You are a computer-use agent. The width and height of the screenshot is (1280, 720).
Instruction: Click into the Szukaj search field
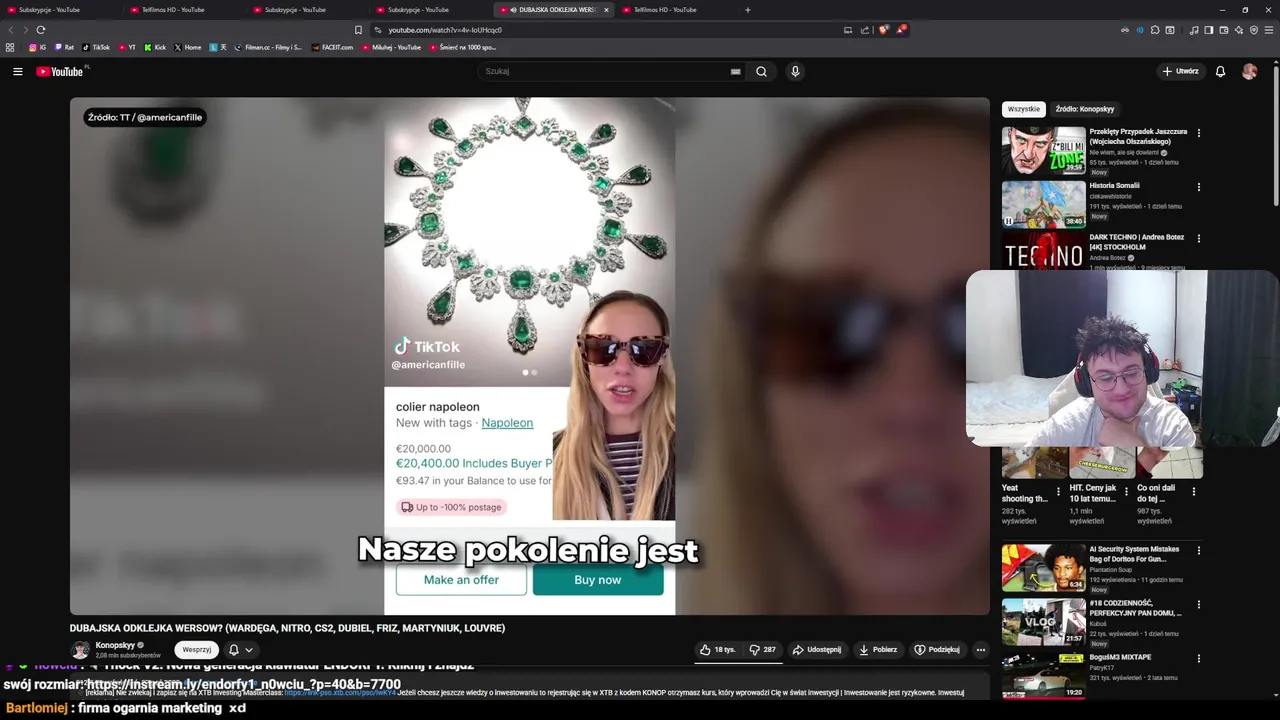tap(606, 71)
